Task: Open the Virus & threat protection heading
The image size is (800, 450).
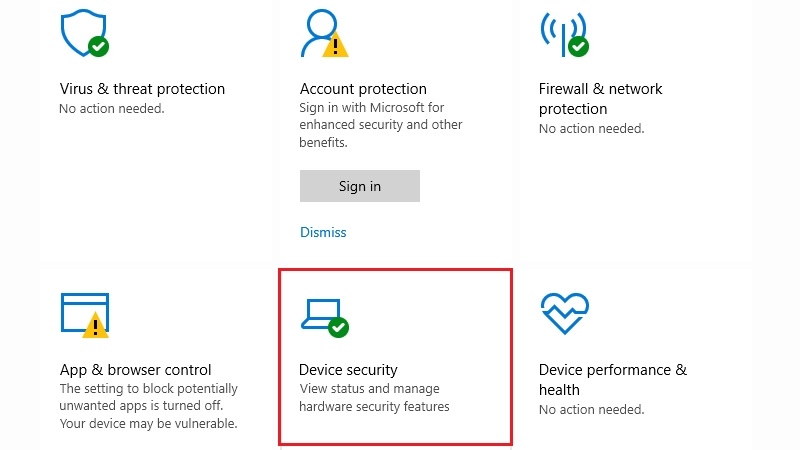Action: point(142,89)
